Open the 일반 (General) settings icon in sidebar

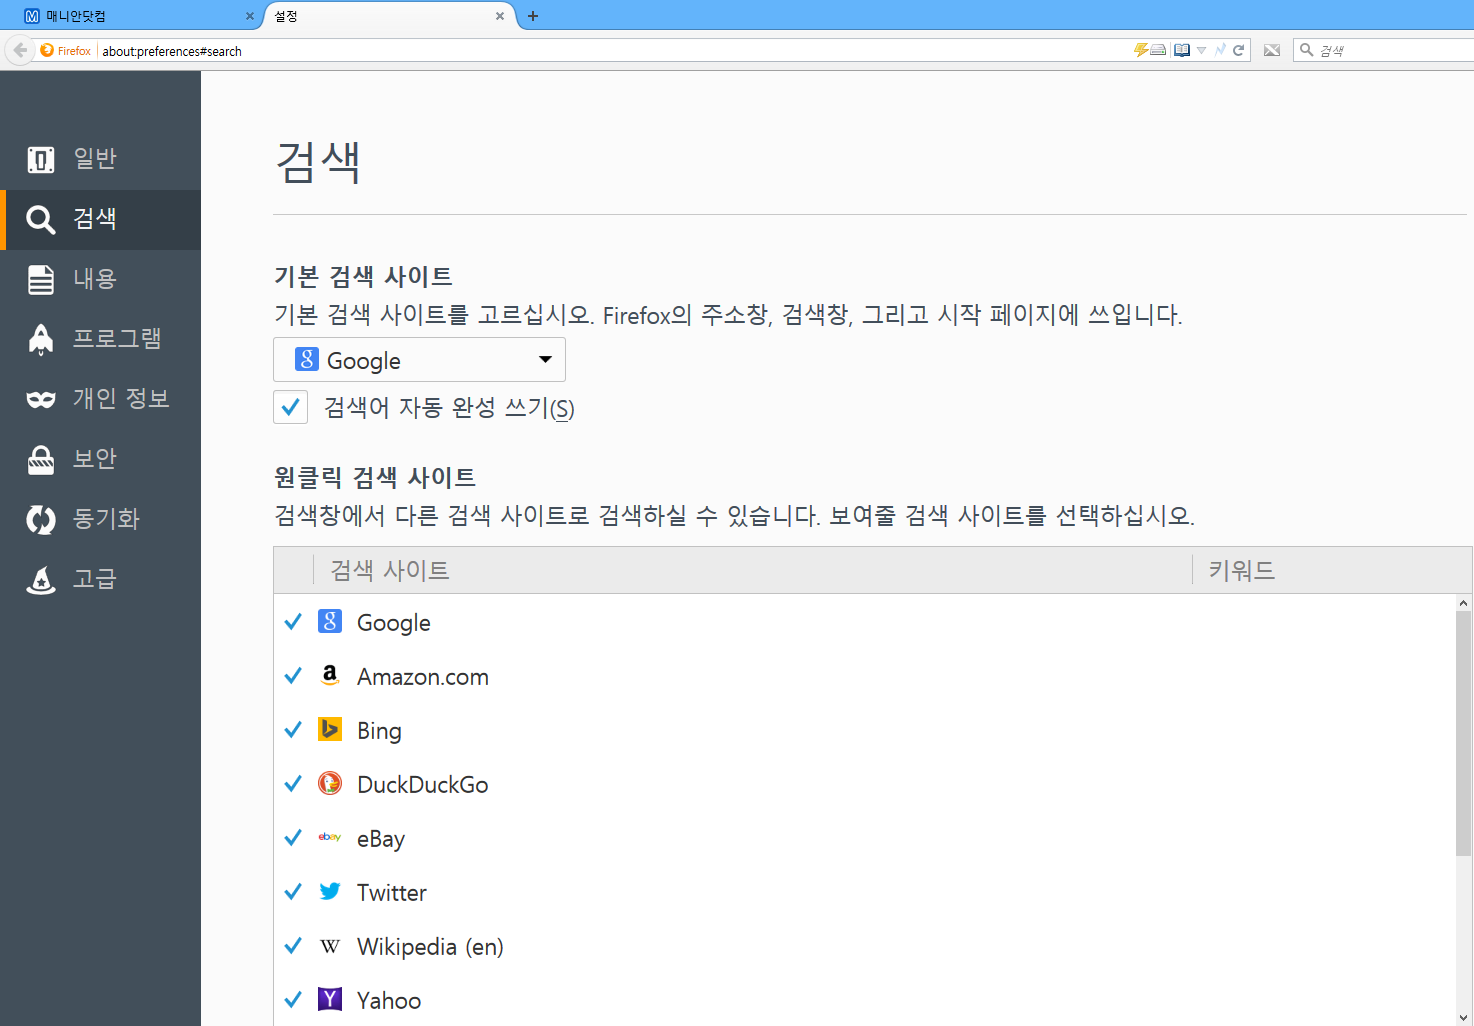click(41, 159)
